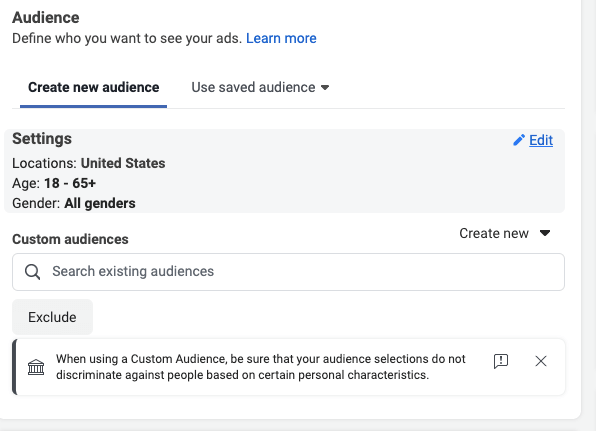This screenshot has width=596, height=431.
Task: Click the Custom Audience notice text
Action: tap(261, 367)
